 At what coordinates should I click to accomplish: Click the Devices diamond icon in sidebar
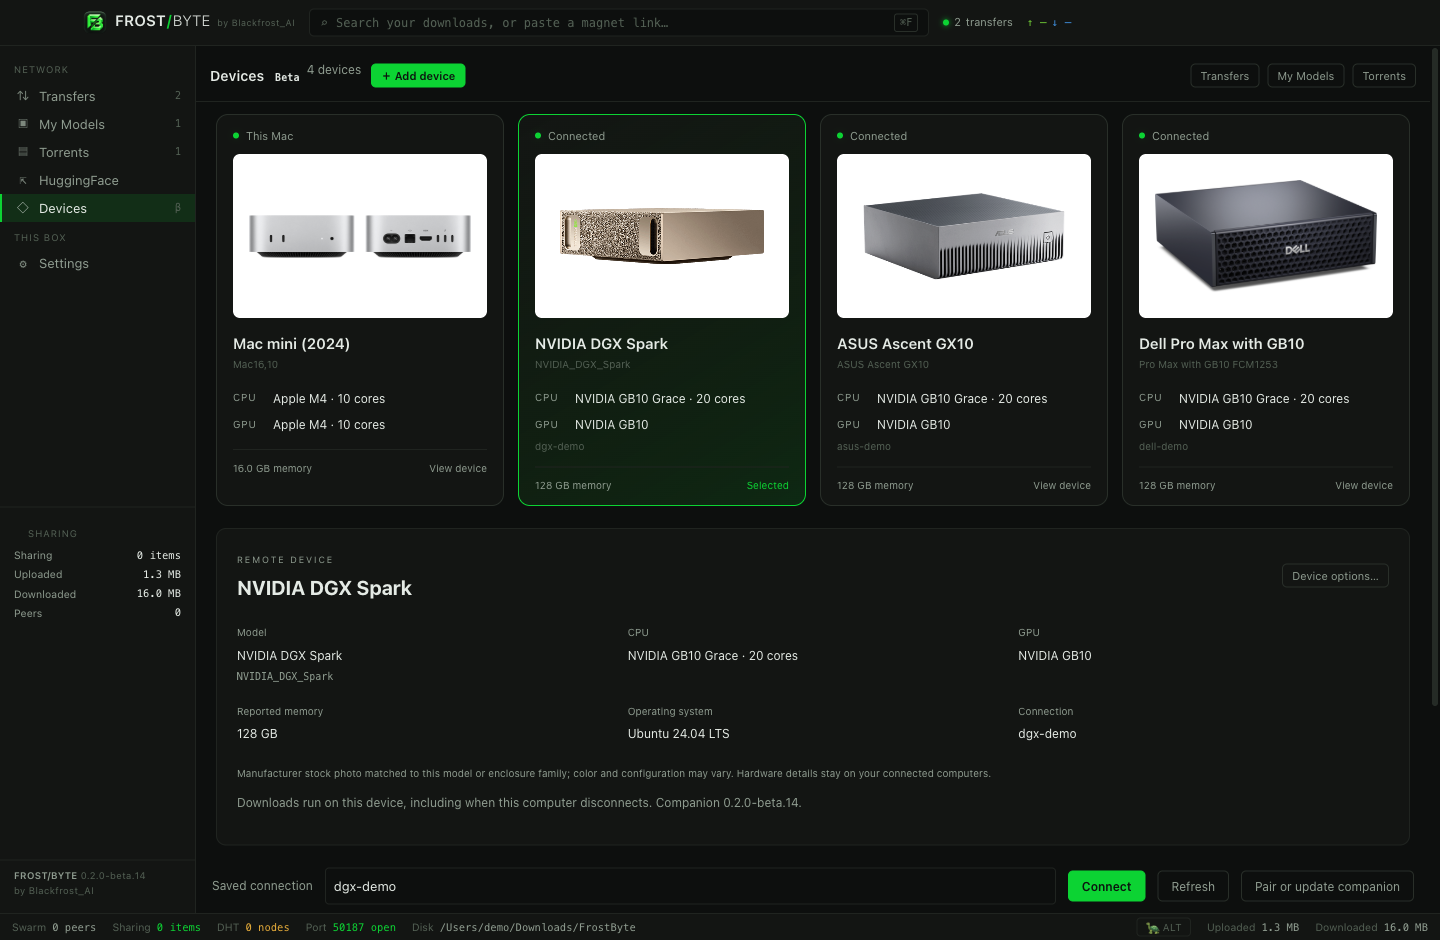(23, 208)
